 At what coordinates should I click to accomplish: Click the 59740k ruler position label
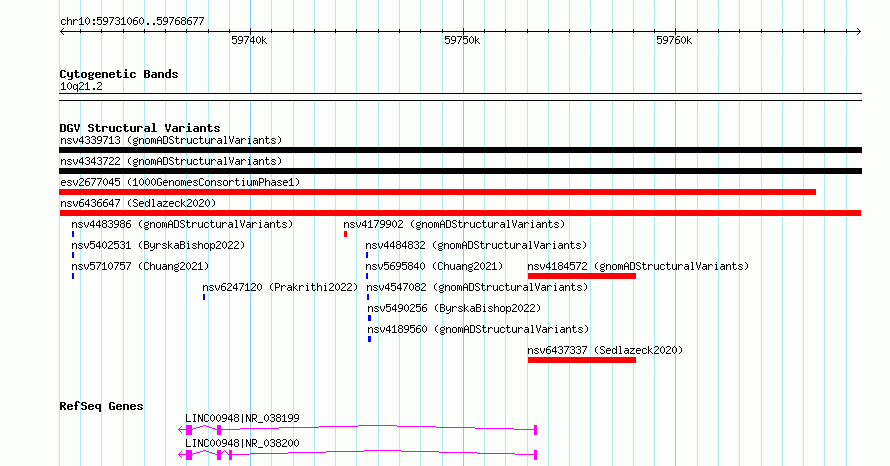coord(249,40)
